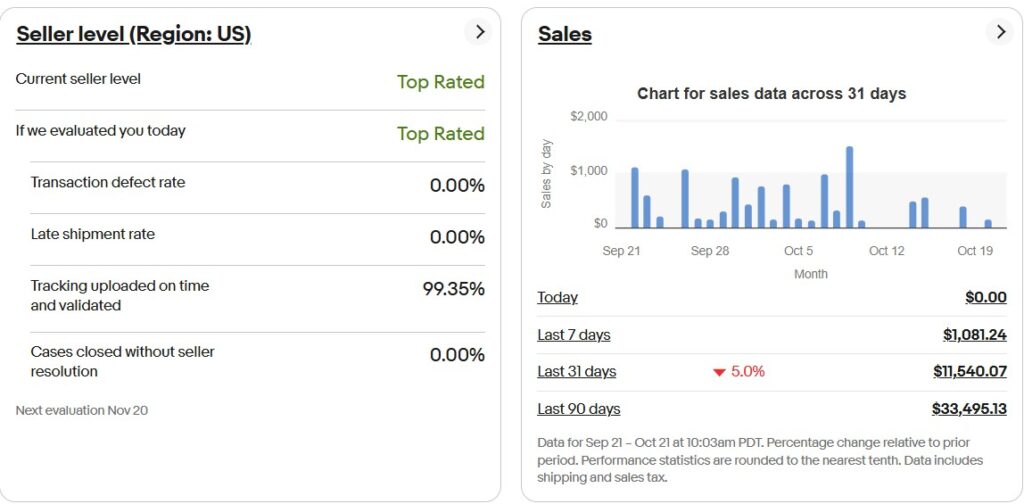Open the Sales panel chevron arrow
This screenshot has width=1024, height=504.
point(999,32)
